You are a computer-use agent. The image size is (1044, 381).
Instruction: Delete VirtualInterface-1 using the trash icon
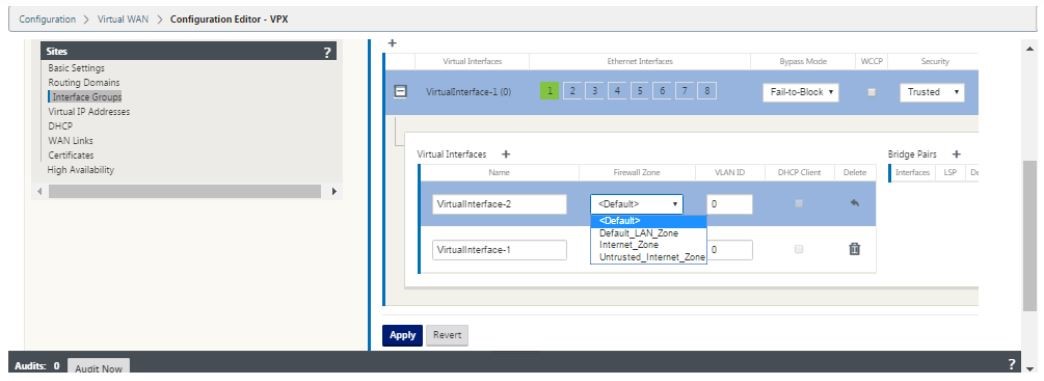tap(854, 249)
